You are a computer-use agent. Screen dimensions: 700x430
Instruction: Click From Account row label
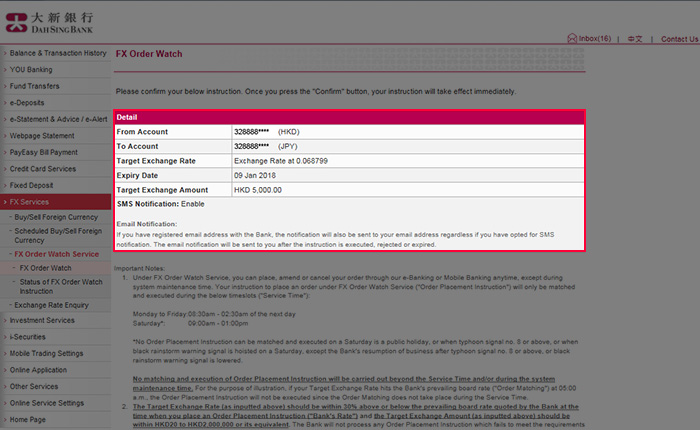point(142,132)
